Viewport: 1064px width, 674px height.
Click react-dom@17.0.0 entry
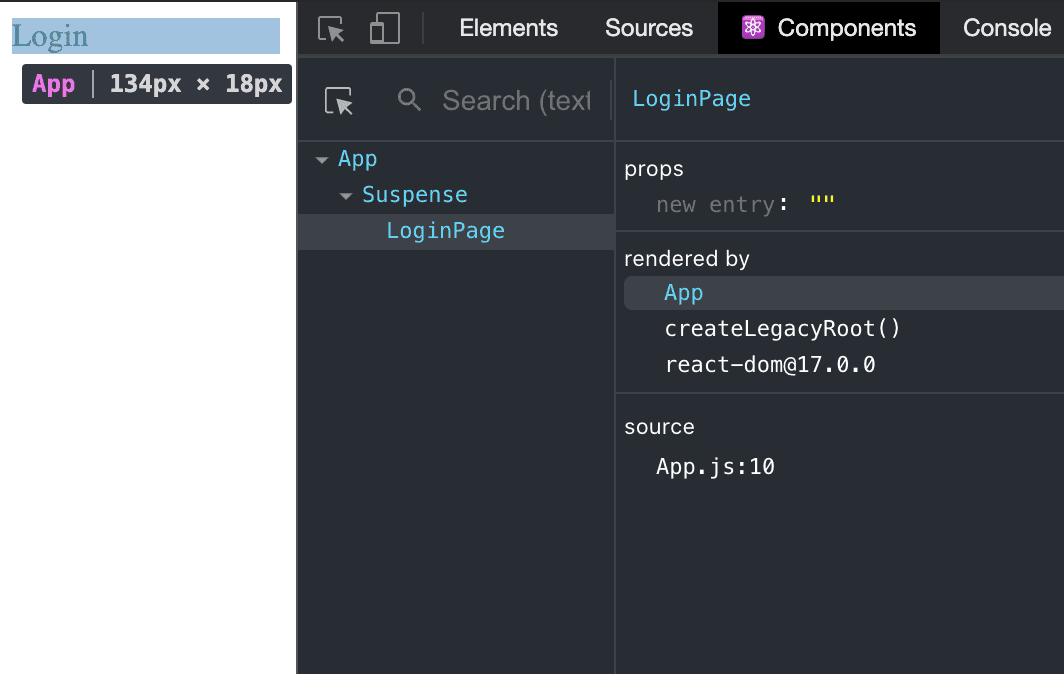[x=770, y=364]
